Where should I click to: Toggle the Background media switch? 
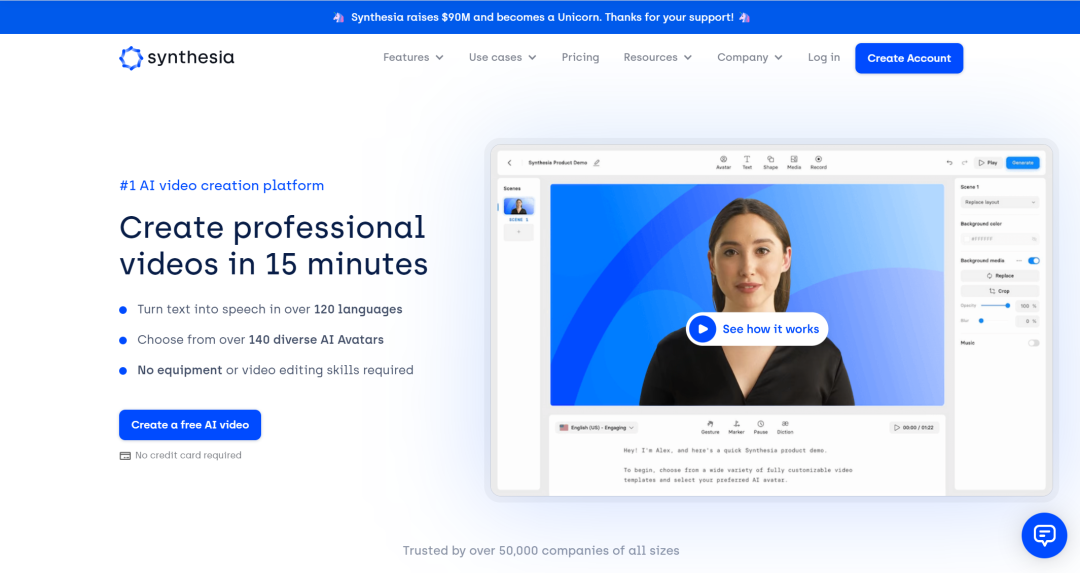[x=1033, y=261]
